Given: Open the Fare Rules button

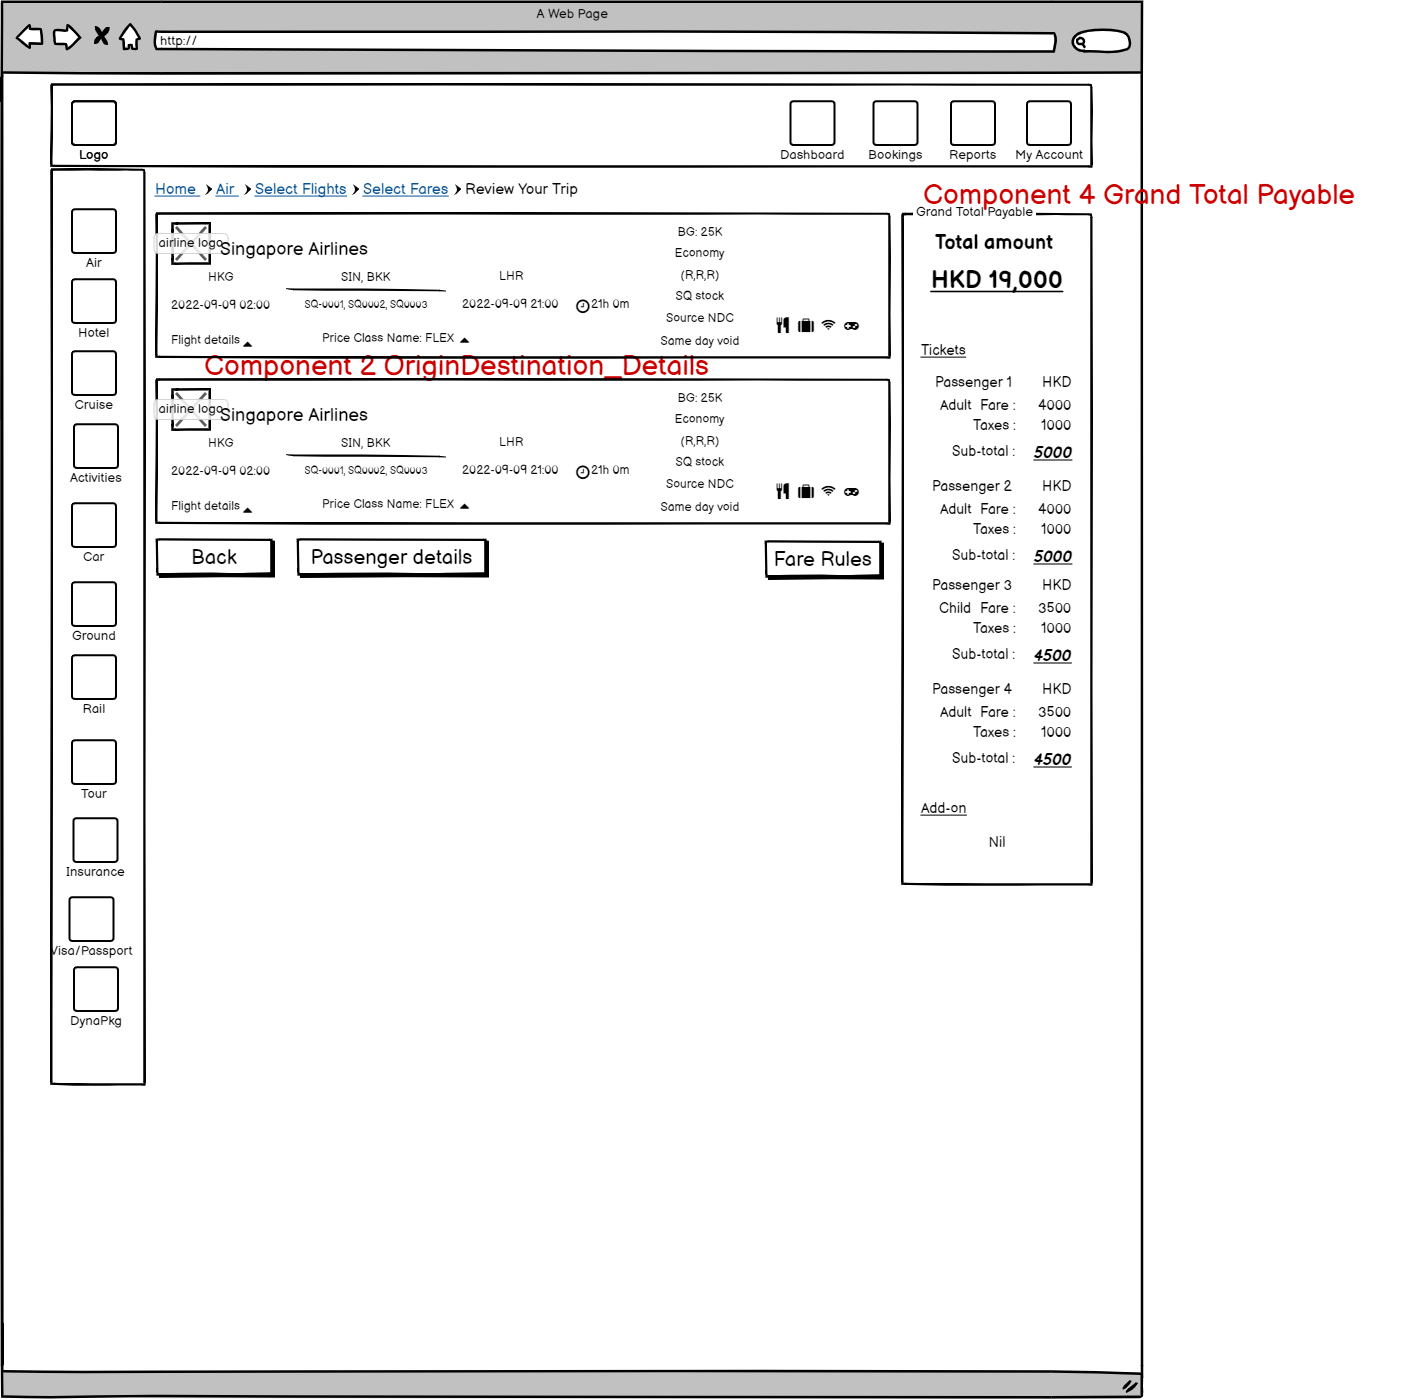Looking at the screenshot, I should (x=822, y=559).
